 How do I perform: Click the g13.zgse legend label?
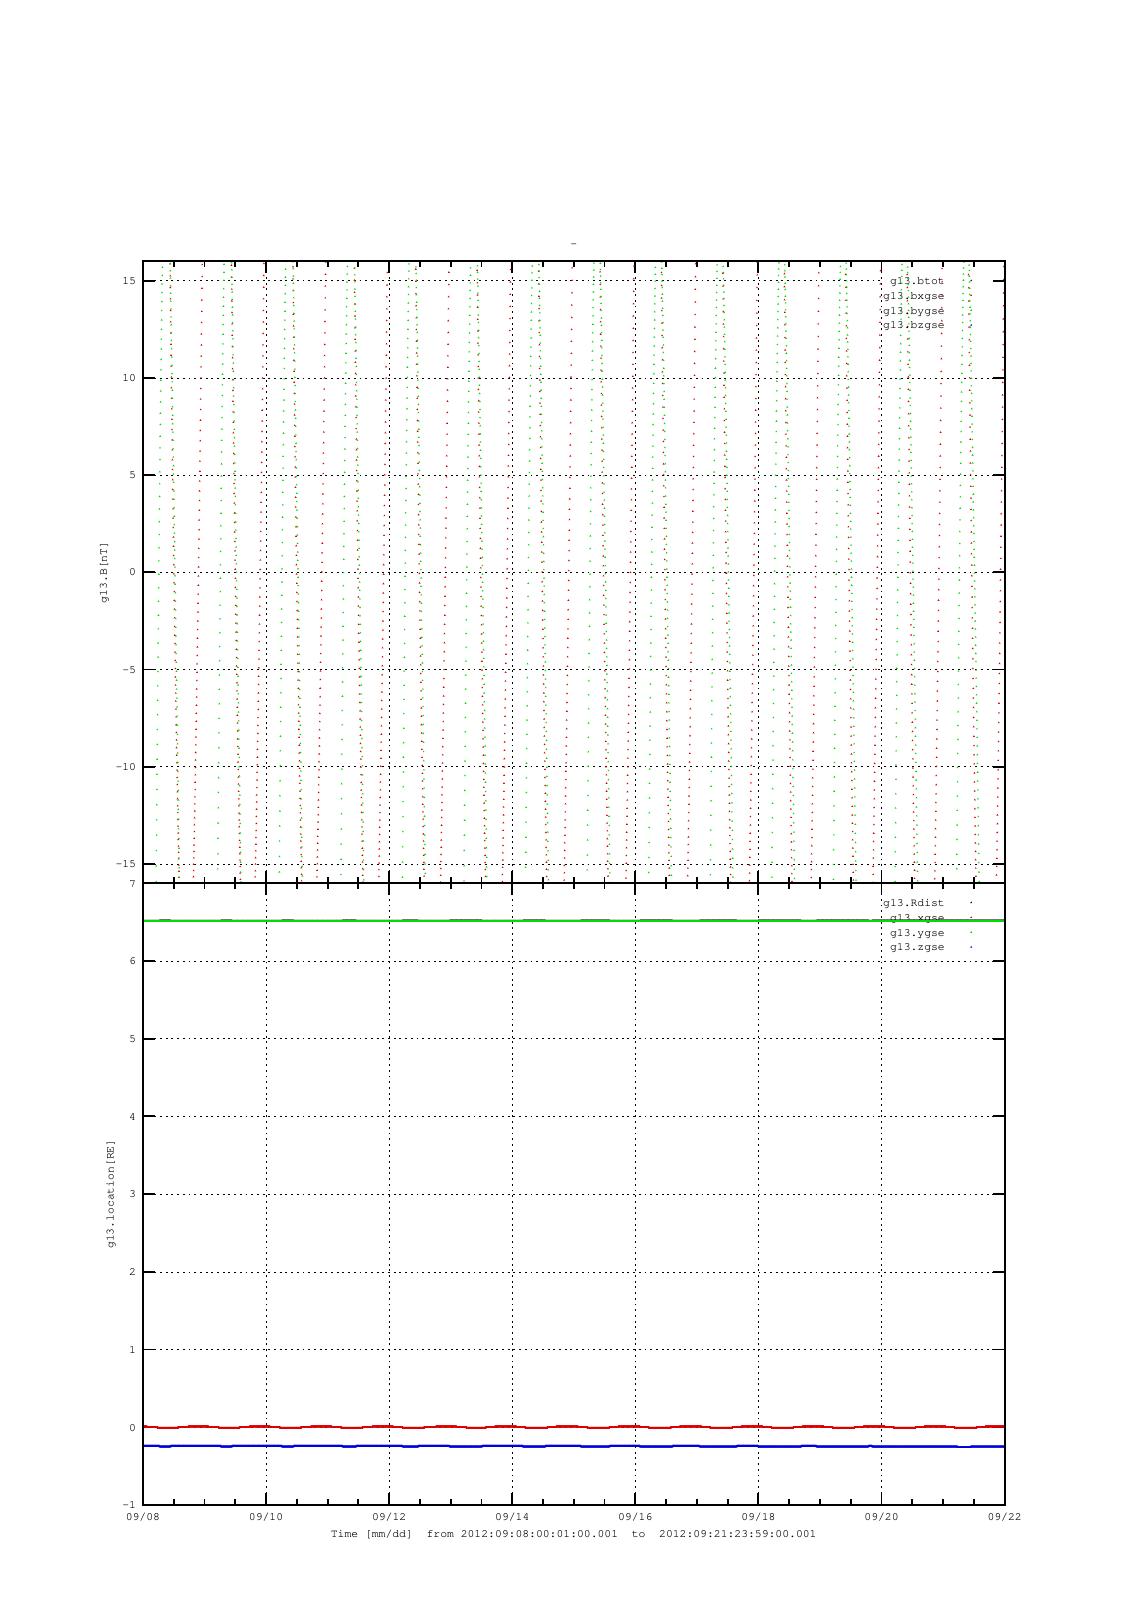(x=916, y=947)
